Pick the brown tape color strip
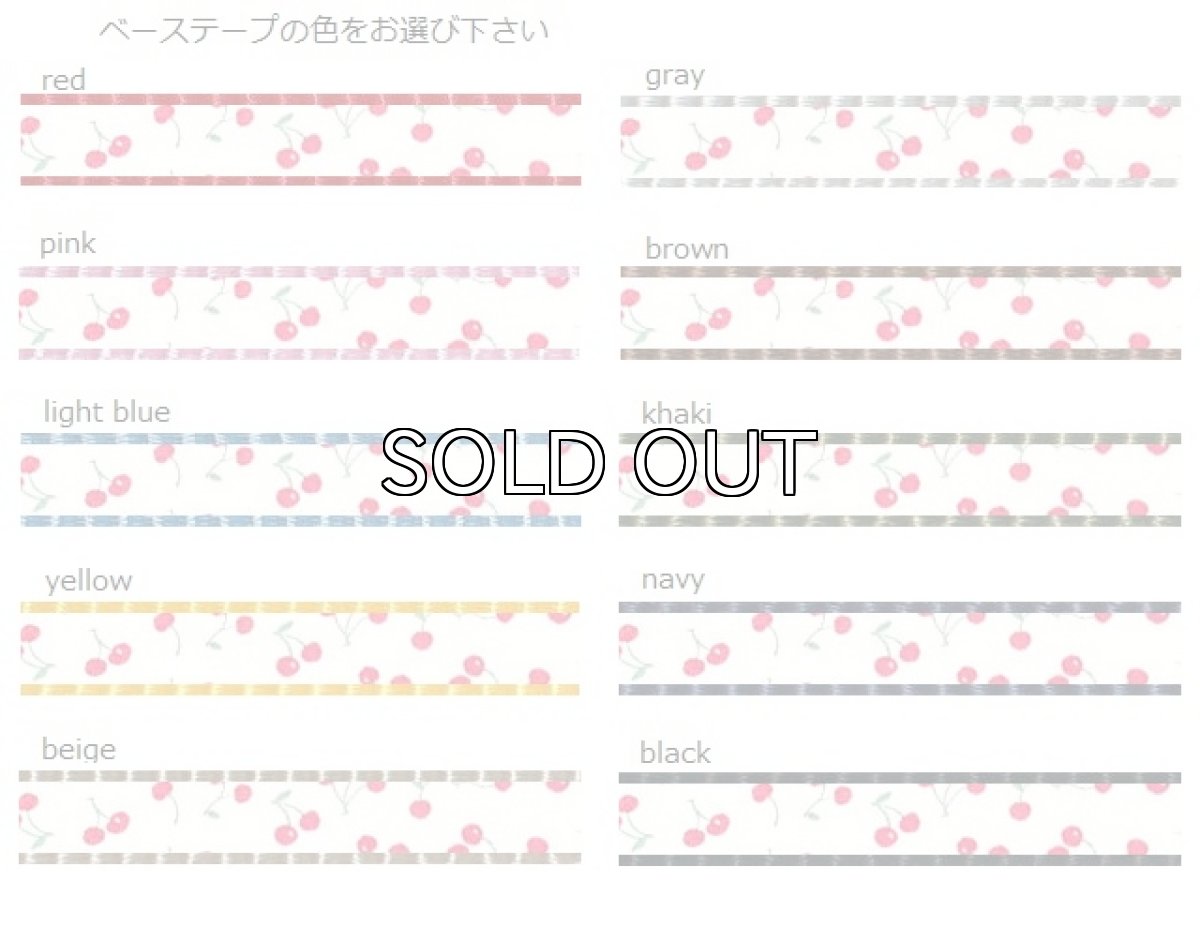1200x926 pixels. tap(900, 313)
